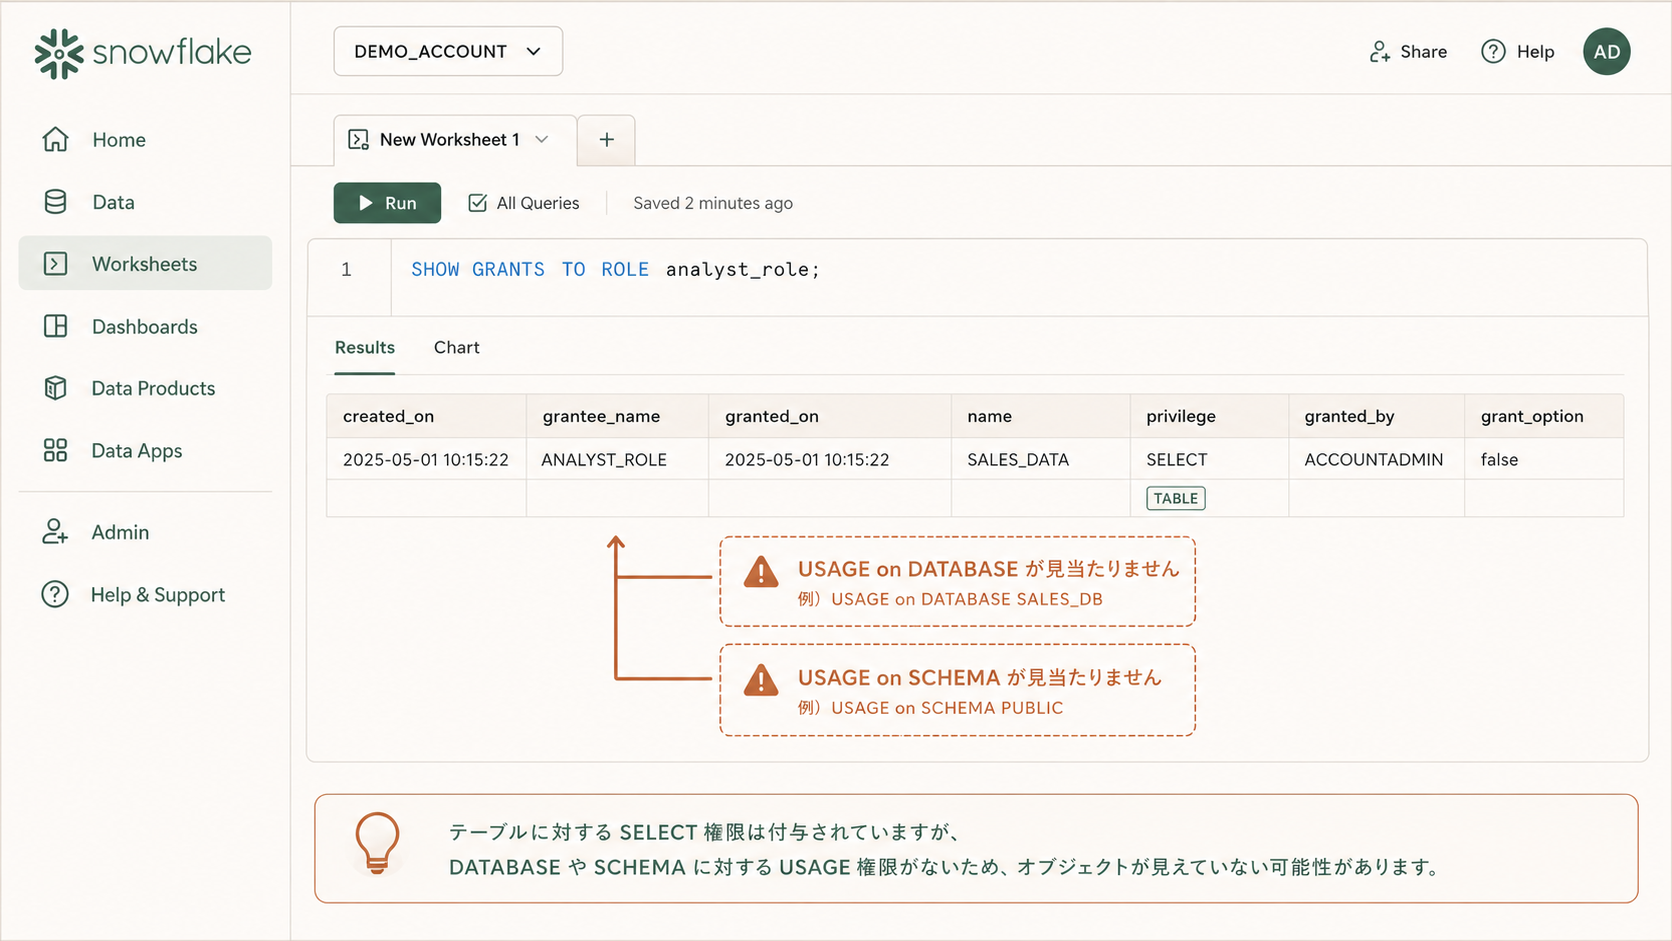Open Data Products in the sidebar
Screen dimensions: 1672x941
[145, 388]
